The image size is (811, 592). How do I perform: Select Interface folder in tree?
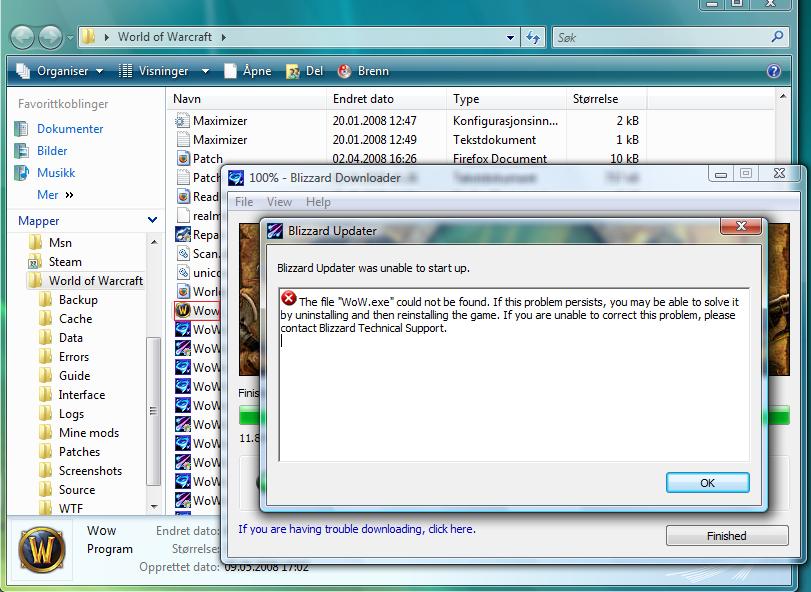click(82, 395)
